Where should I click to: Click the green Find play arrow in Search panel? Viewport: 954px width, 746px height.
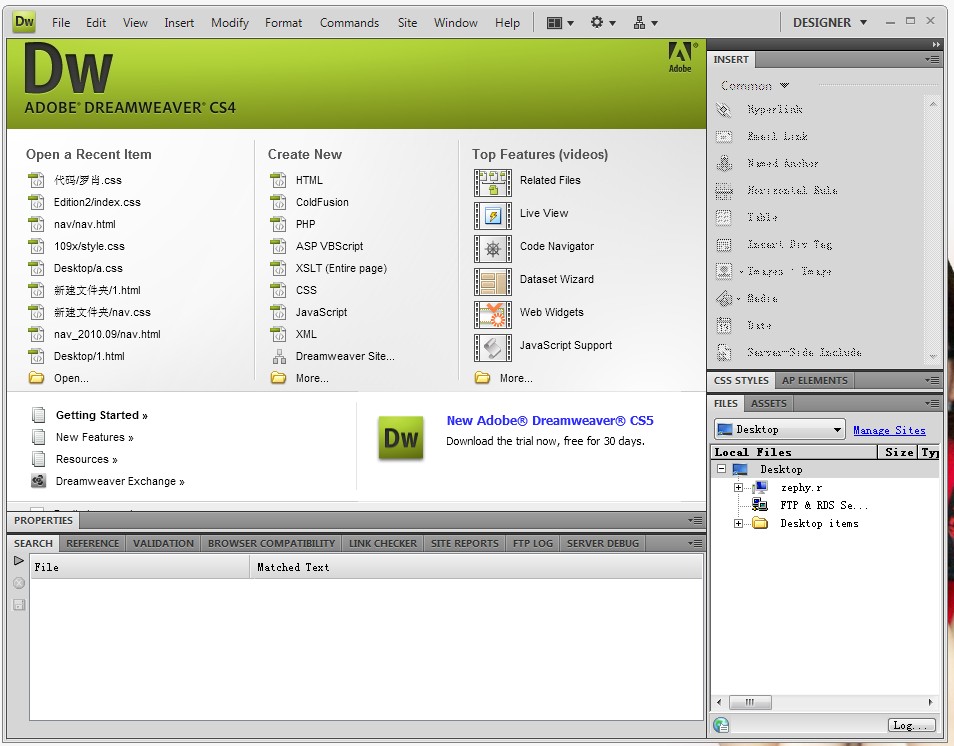(19, 560)
